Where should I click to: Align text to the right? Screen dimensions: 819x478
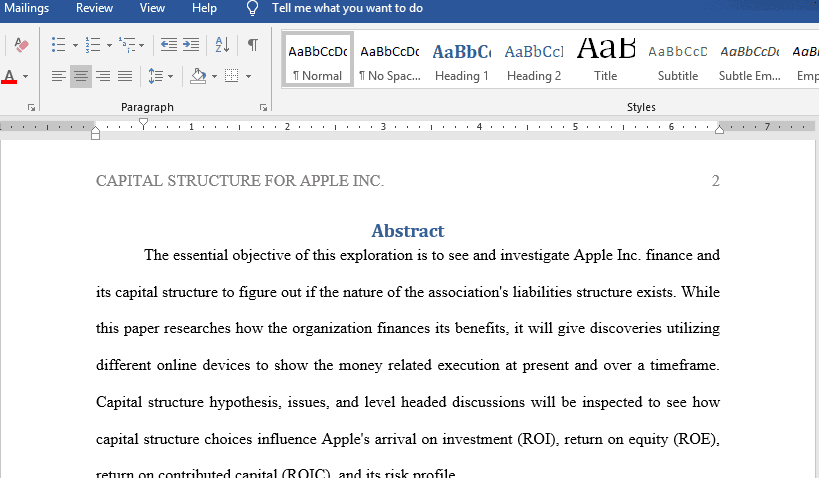pyautogui.click(x=103, y=76)
